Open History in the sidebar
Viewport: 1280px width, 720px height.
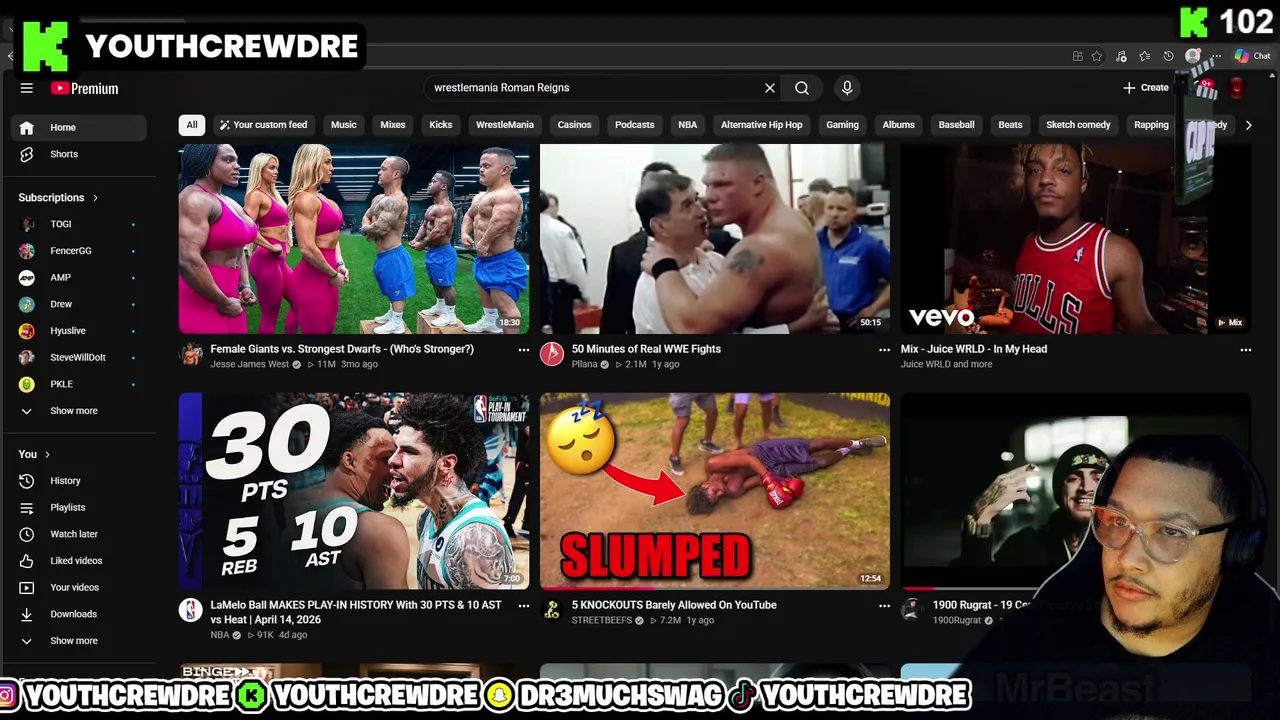click(x=79, y=481)
